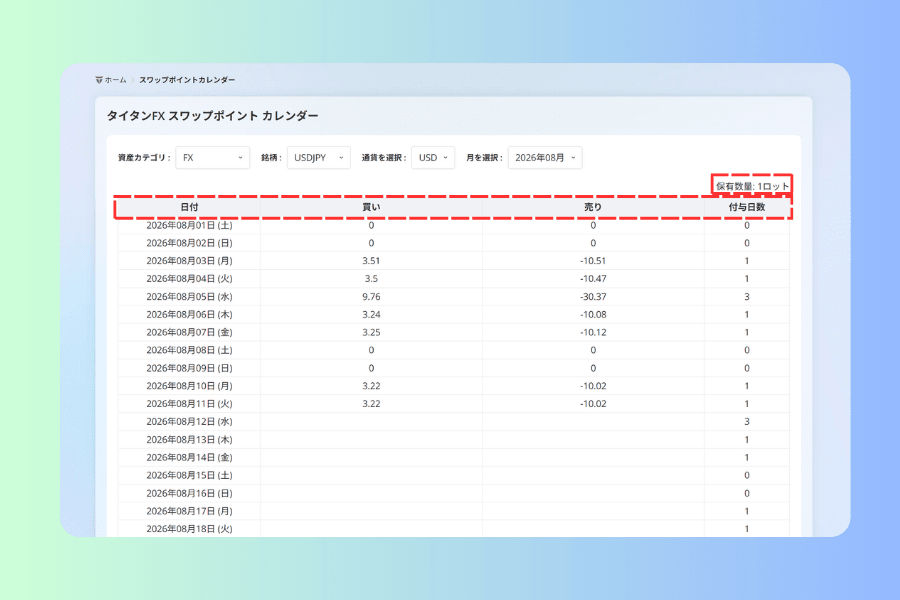Select the date cell 2026年08月14日 (金)
This screenshot has height=600, width=900.
coord(189,458)
